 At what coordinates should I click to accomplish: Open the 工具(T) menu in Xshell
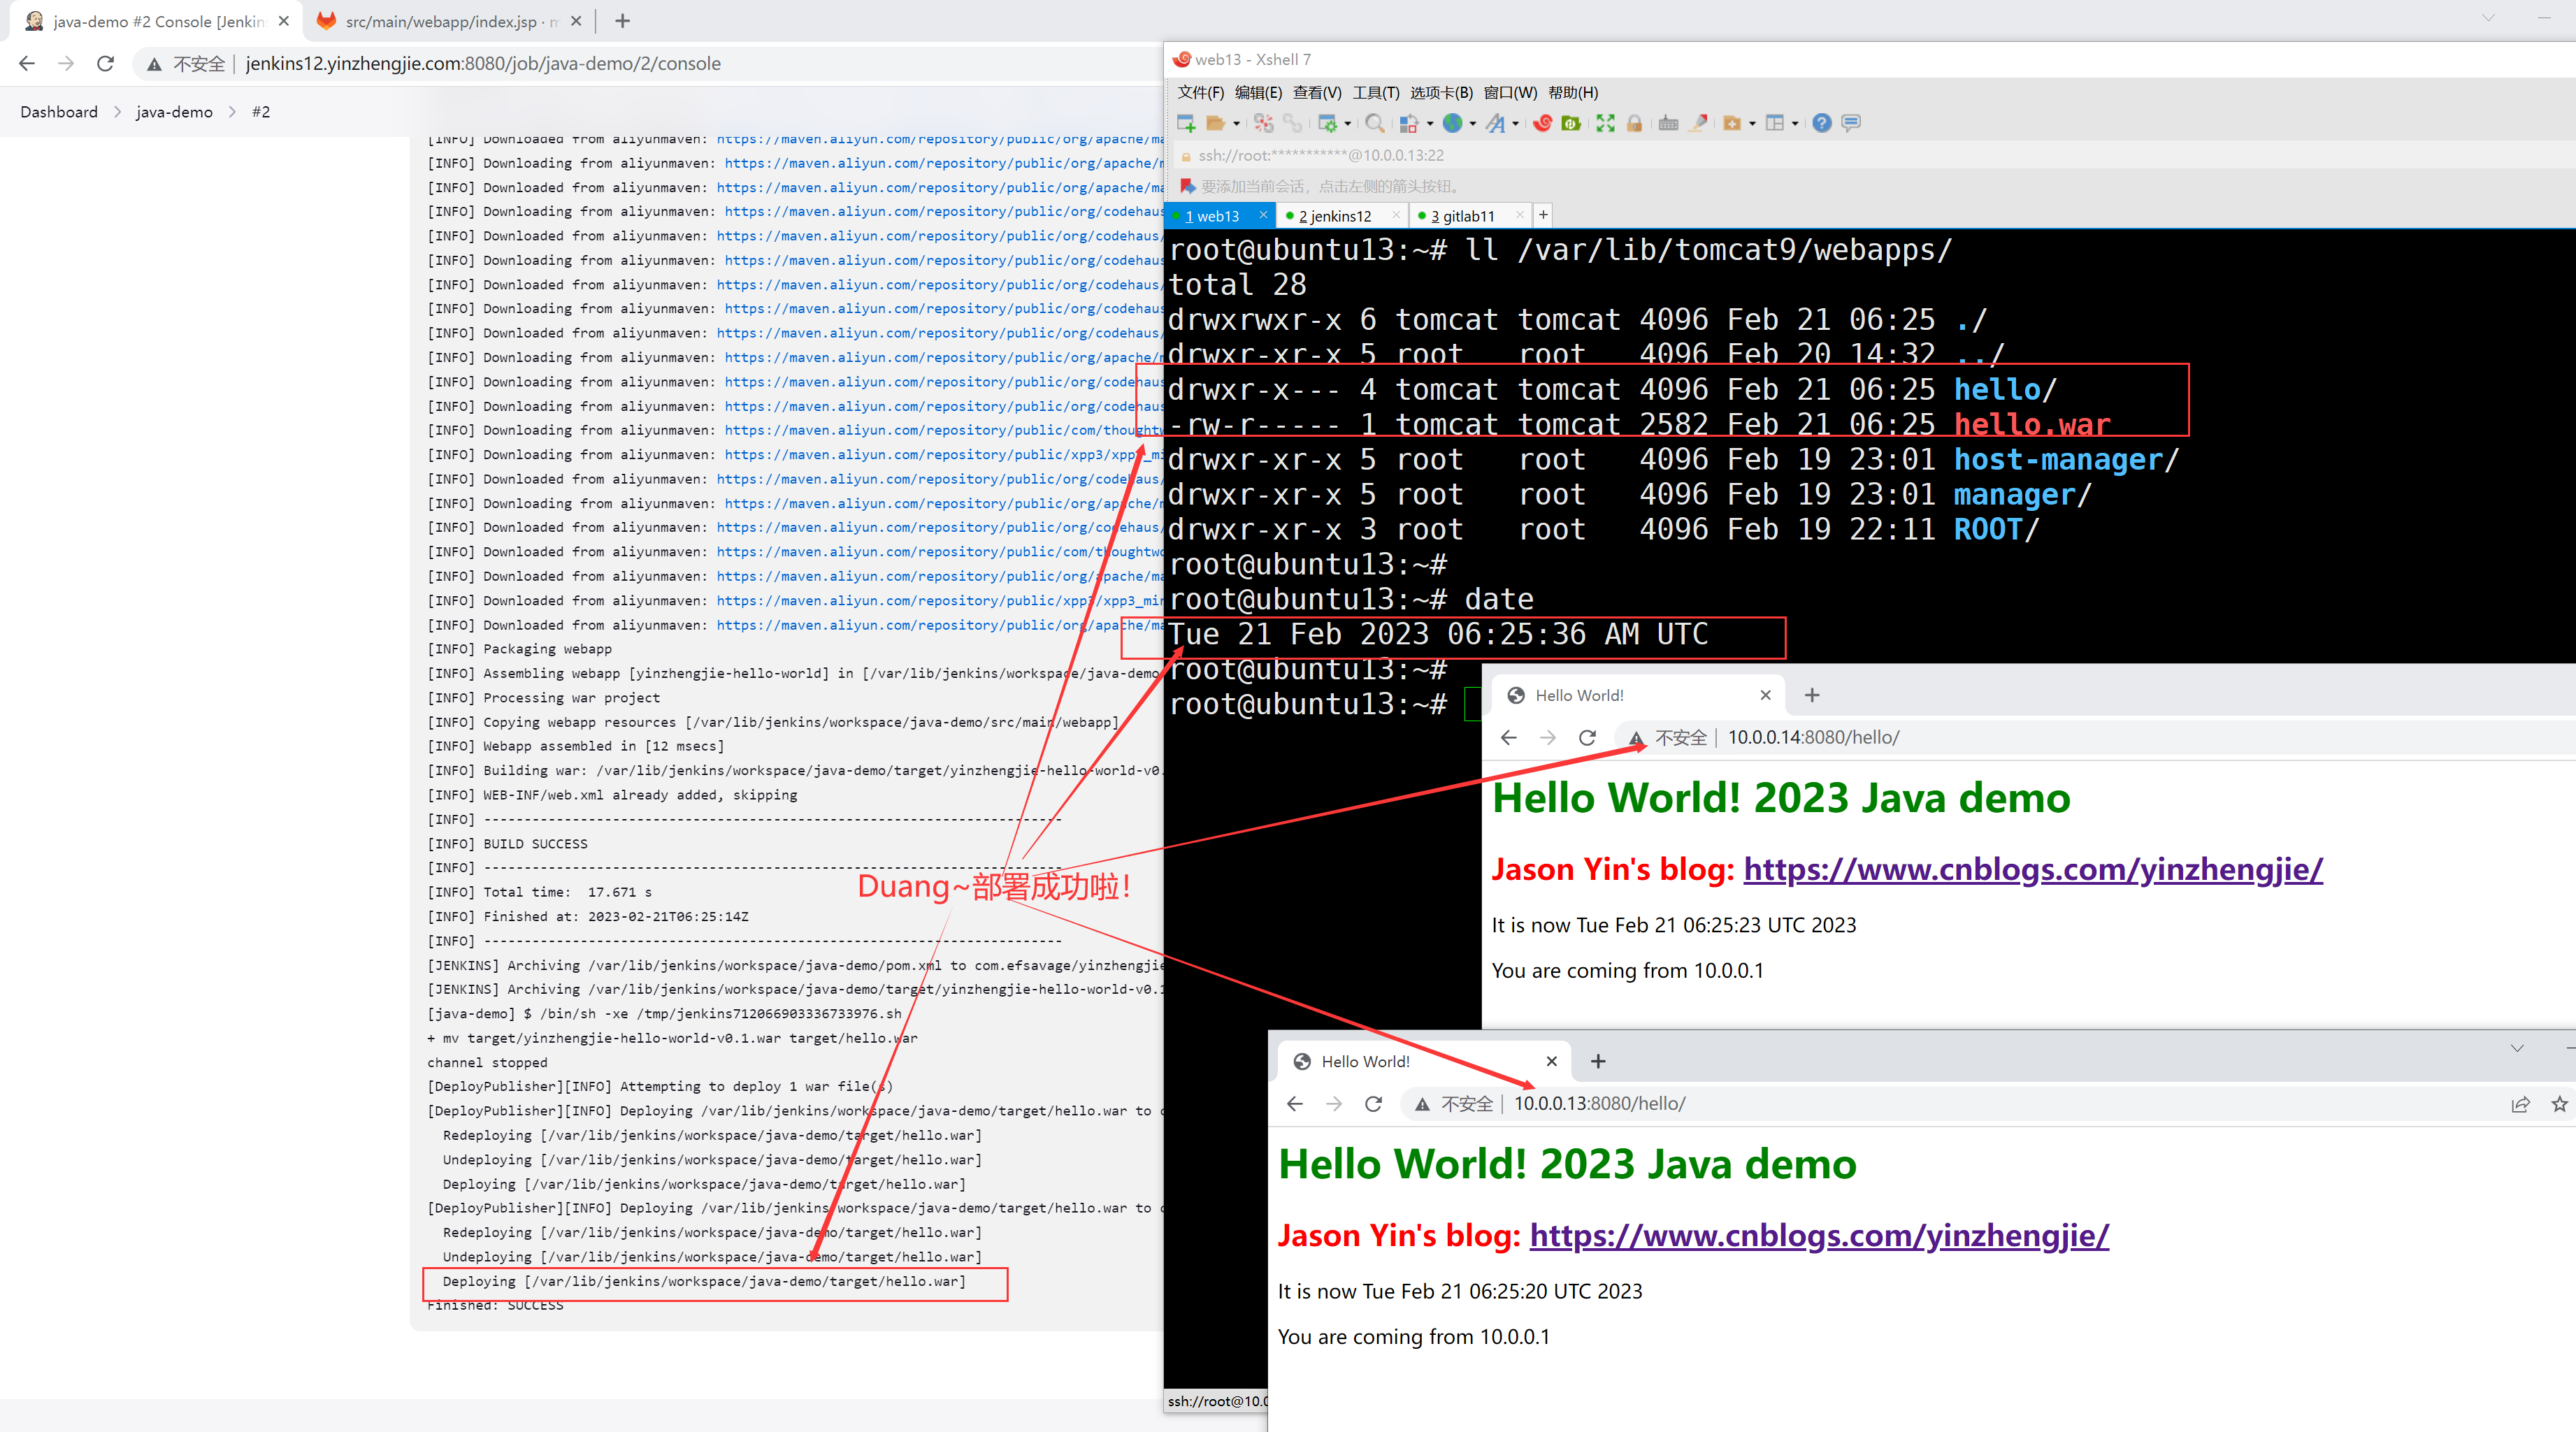pyautogui.click(x=1375, y=93)
